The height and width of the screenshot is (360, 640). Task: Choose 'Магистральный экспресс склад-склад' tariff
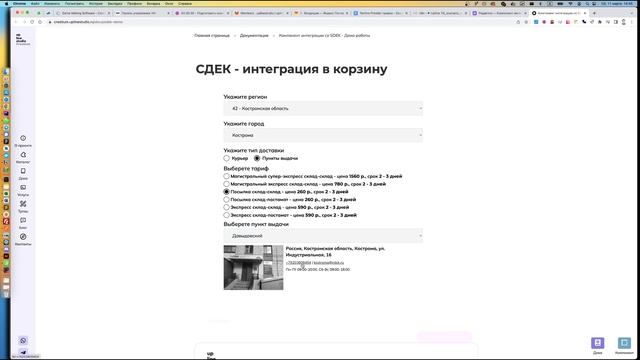click(227, 184)
